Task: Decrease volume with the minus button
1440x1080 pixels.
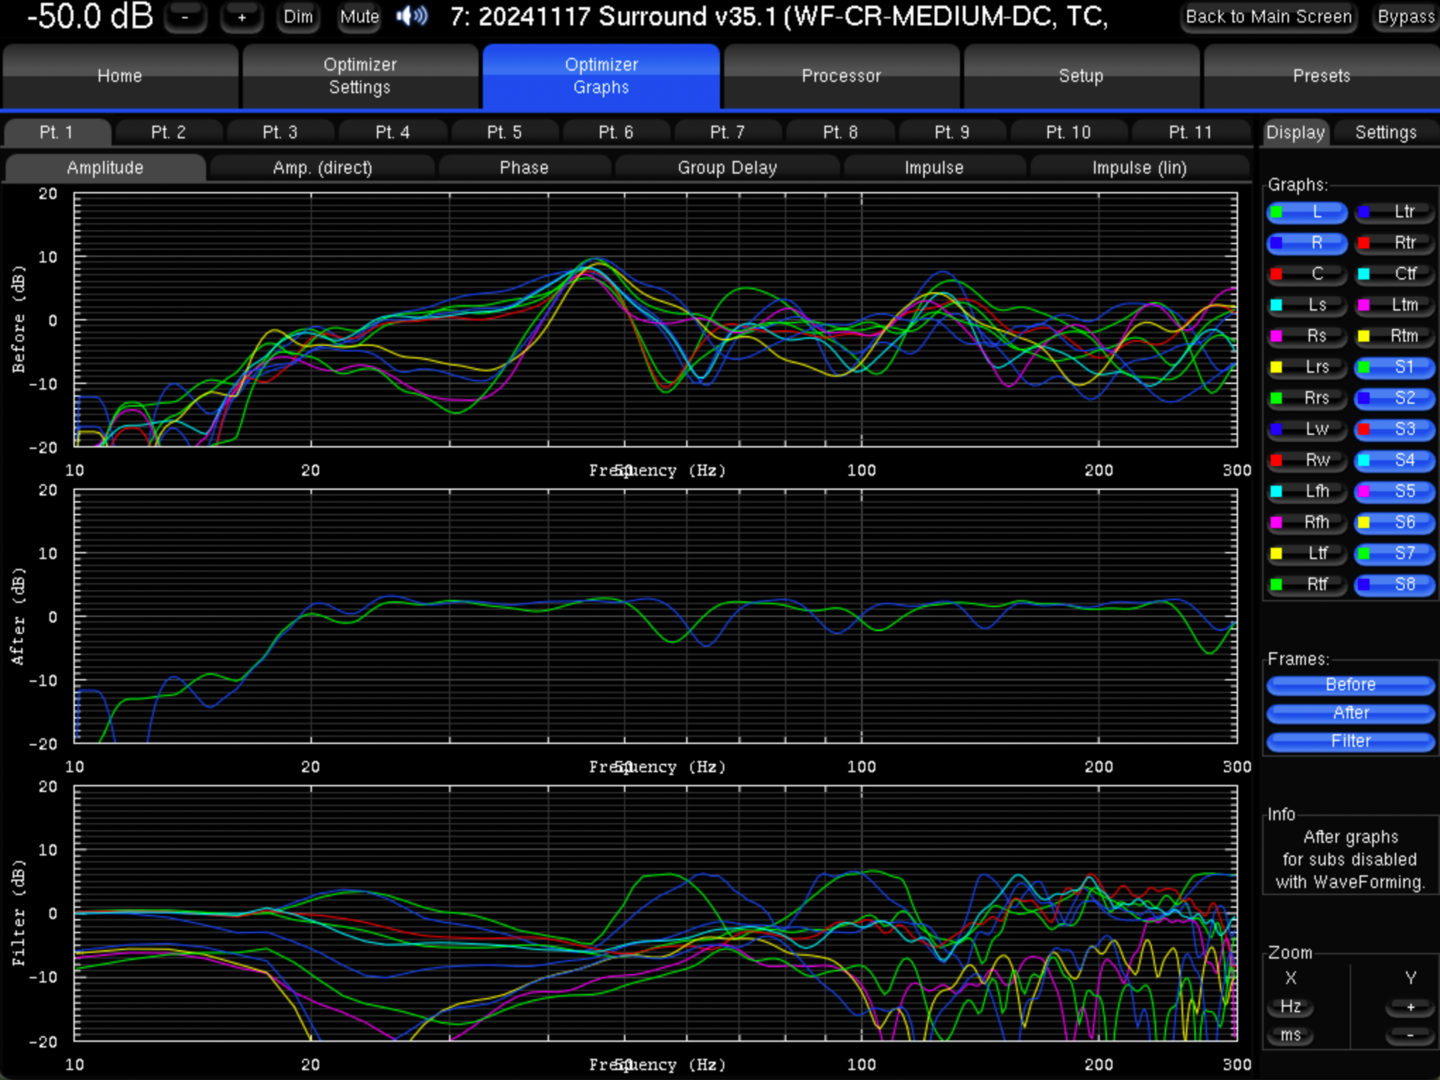Action: tap(185, 17)
